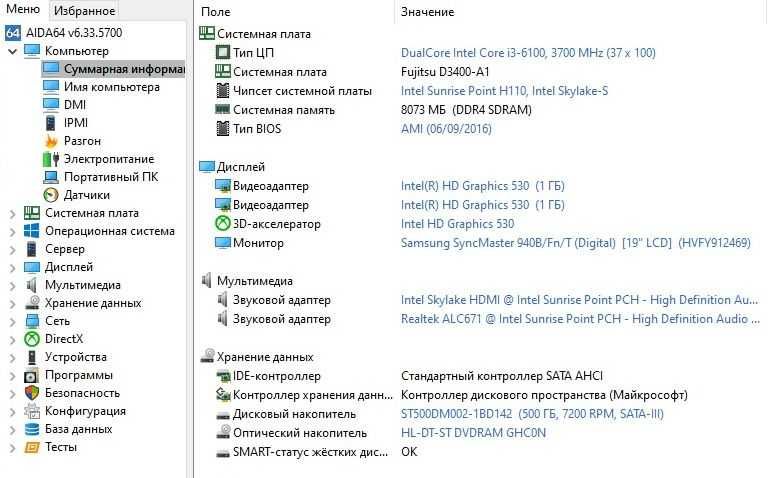Viewport: 782px width, 478px height.
Task: Click the IDE-контроллер card icon
Action: tap(223, 375)
